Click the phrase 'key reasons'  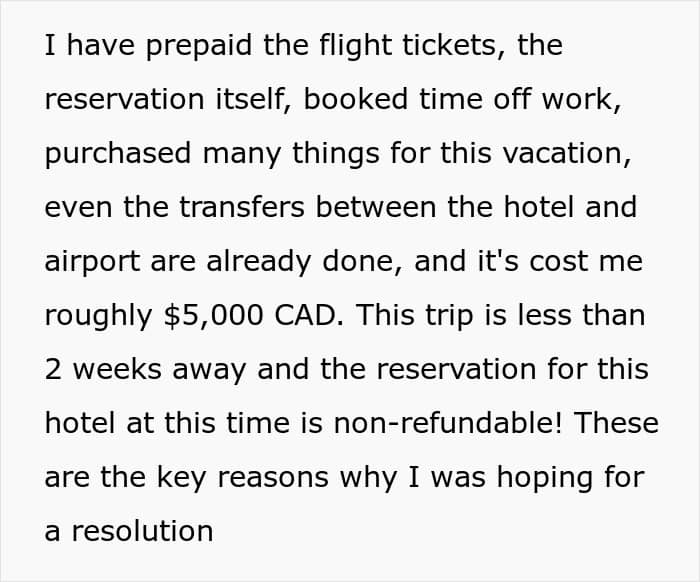(242, 477)
